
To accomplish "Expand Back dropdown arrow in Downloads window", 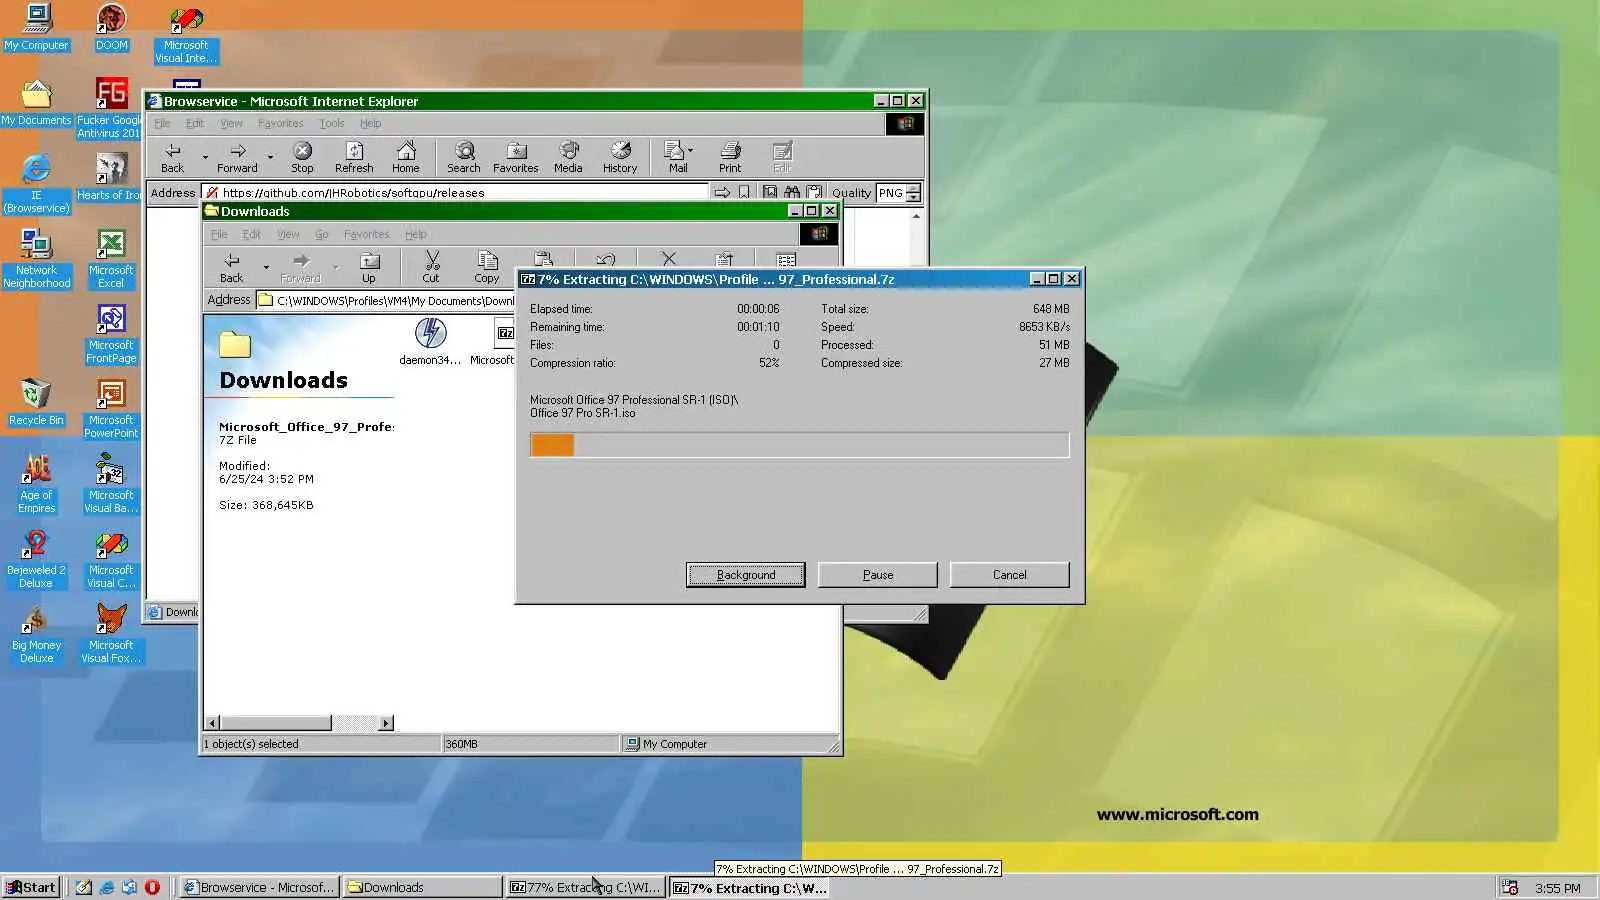I will pyautogui.click(x=265, y=267).
